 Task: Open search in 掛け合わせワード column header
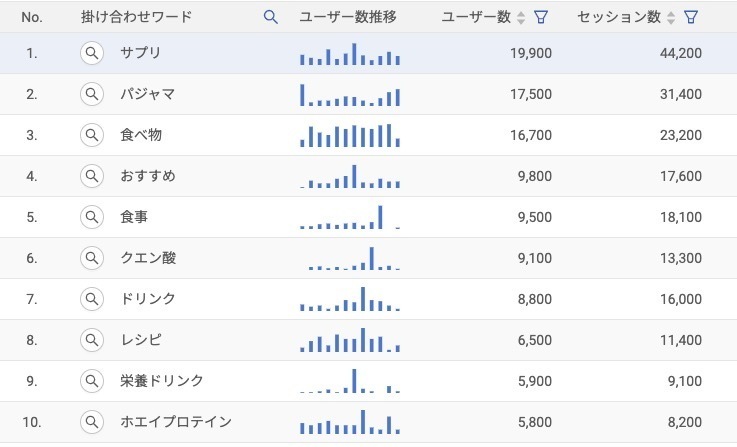[x=270, y=17]
